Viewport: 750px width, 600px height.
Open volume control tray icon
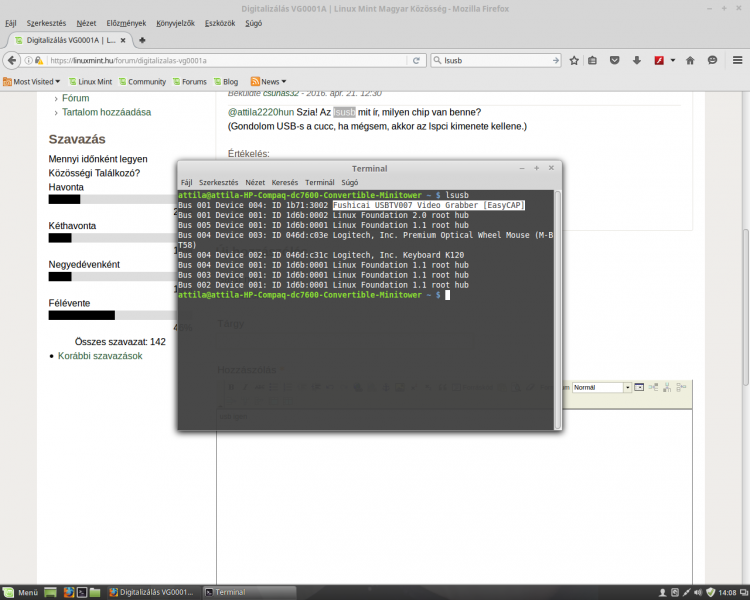point(698,592)
